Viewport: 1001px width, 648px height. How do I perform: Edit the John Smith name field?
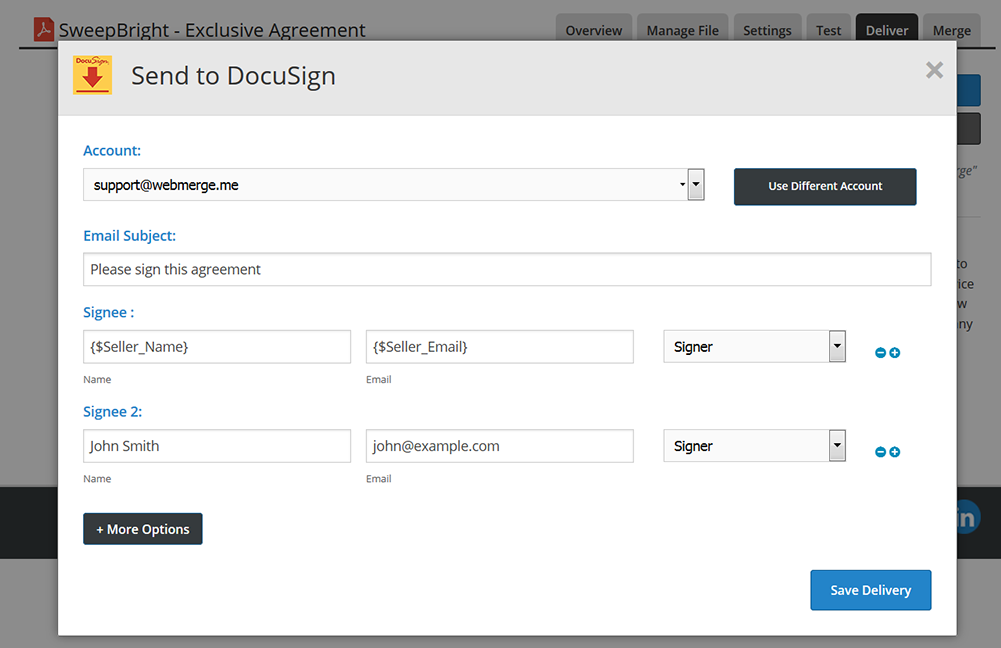coord(217,446)
